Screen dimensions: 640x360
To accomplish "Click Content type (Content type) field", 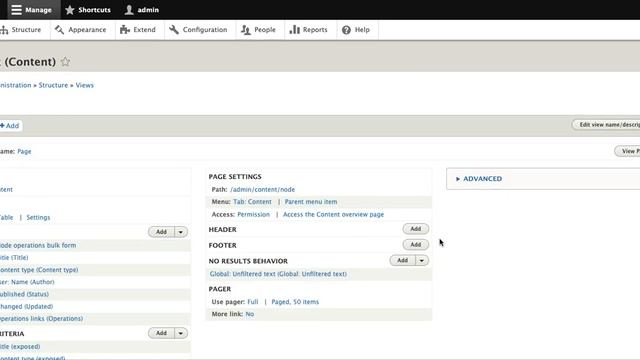I will click(39, 270).
